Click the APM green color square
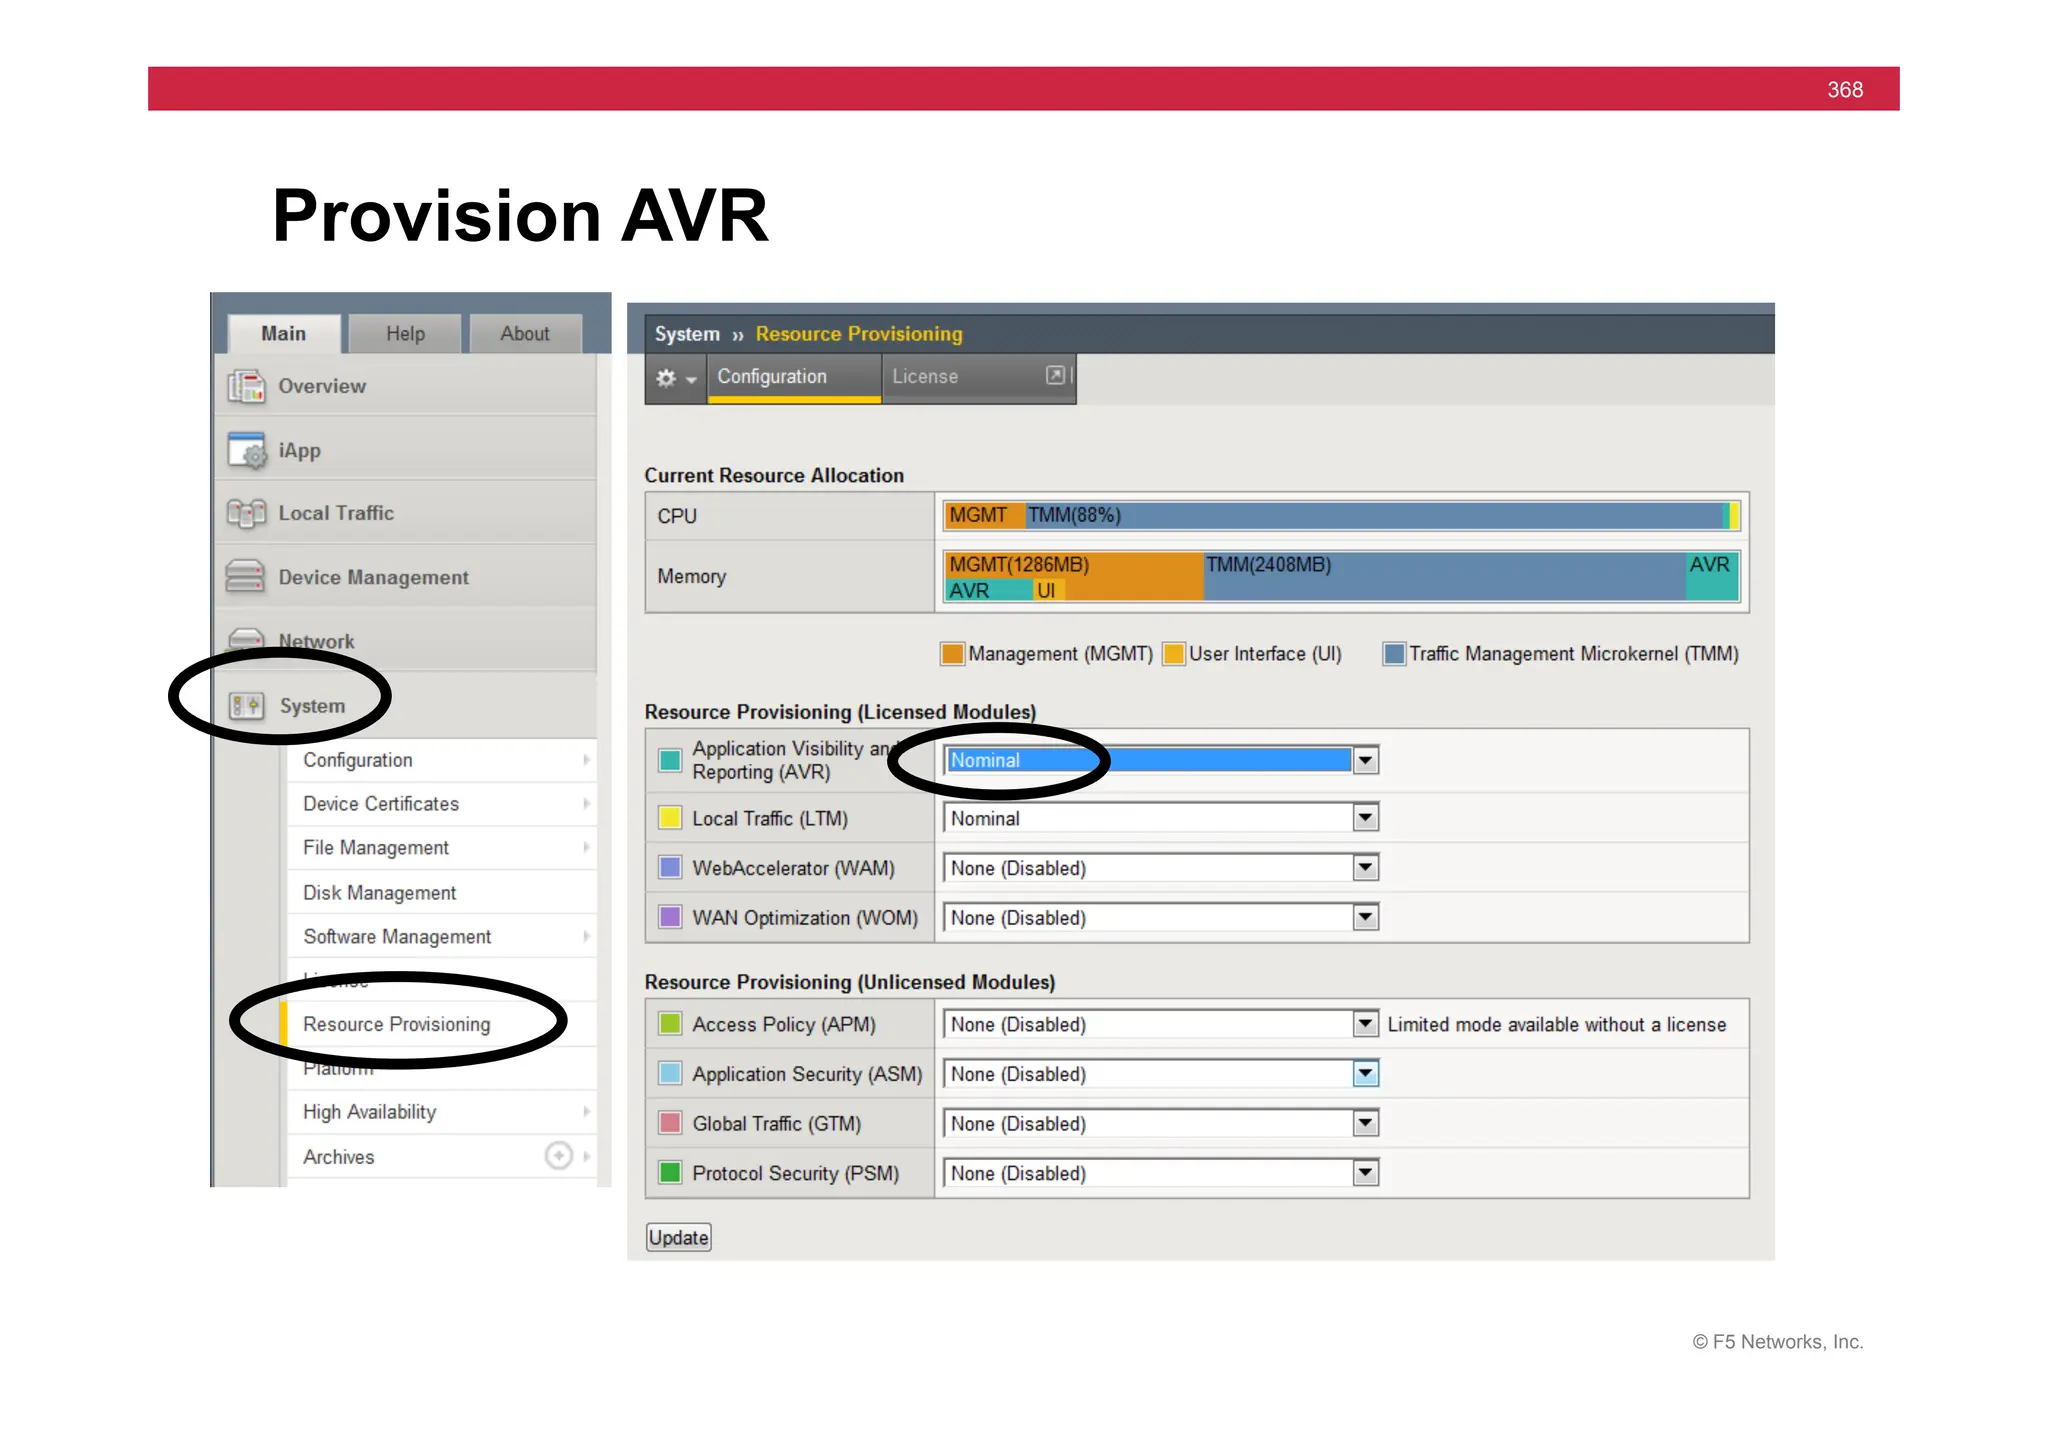This screenshot has height=1447, width=2048. coord(670,1024)
